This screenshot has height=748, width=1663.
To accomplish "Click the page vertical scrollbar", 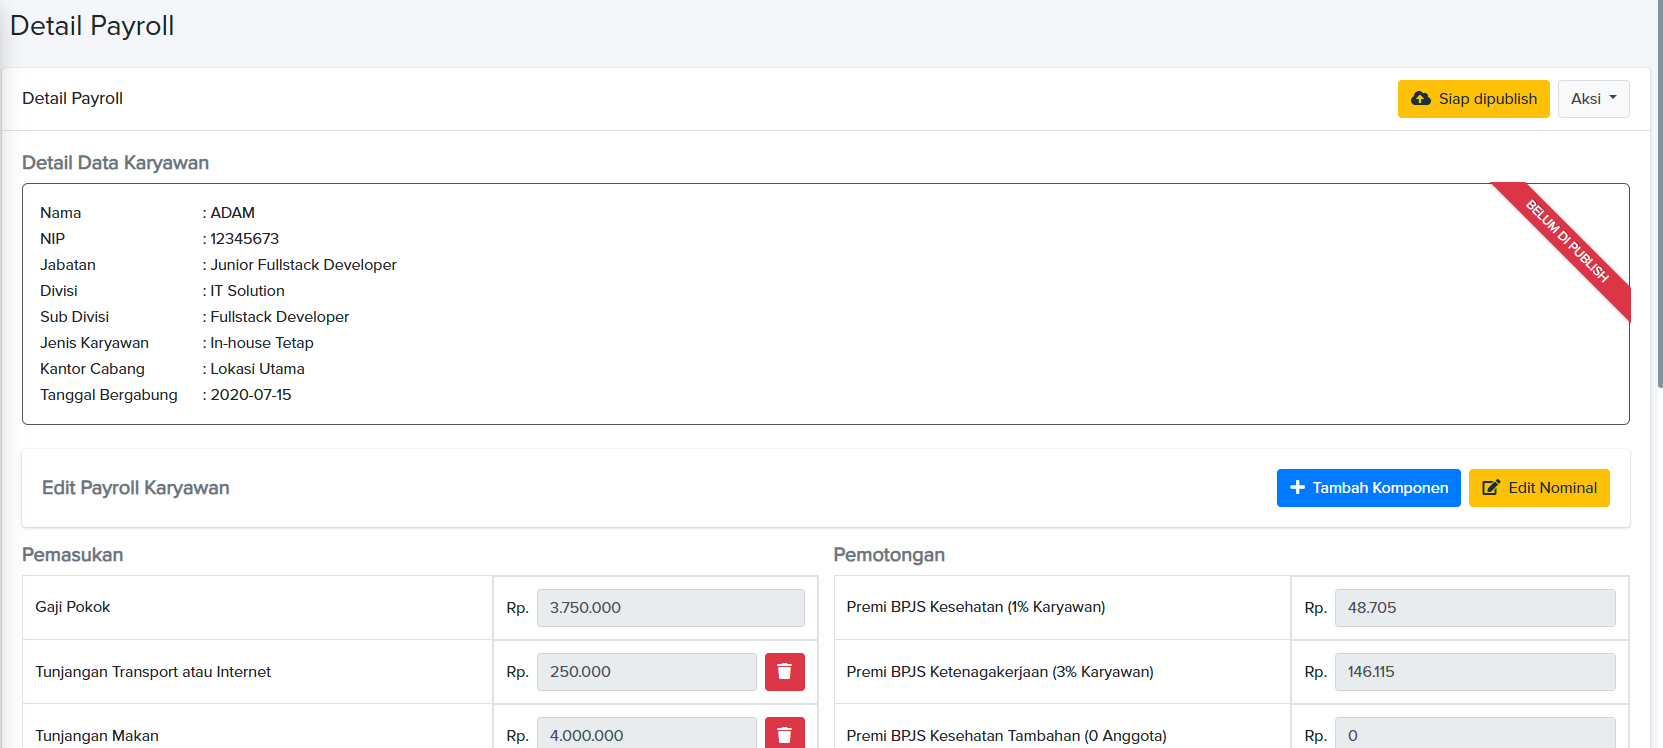I will coord(1659,200).
